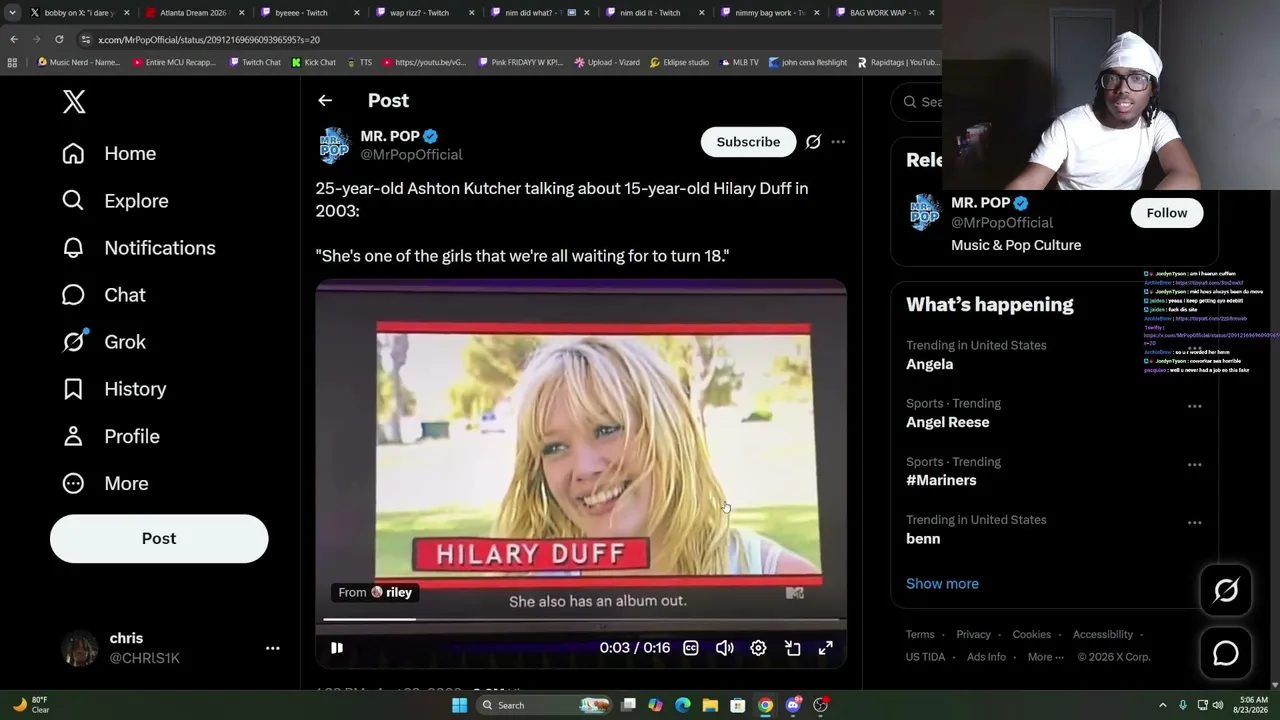Open the Terms footer link
Viewport: 1280px width, 720px height.
pos(920,634)
